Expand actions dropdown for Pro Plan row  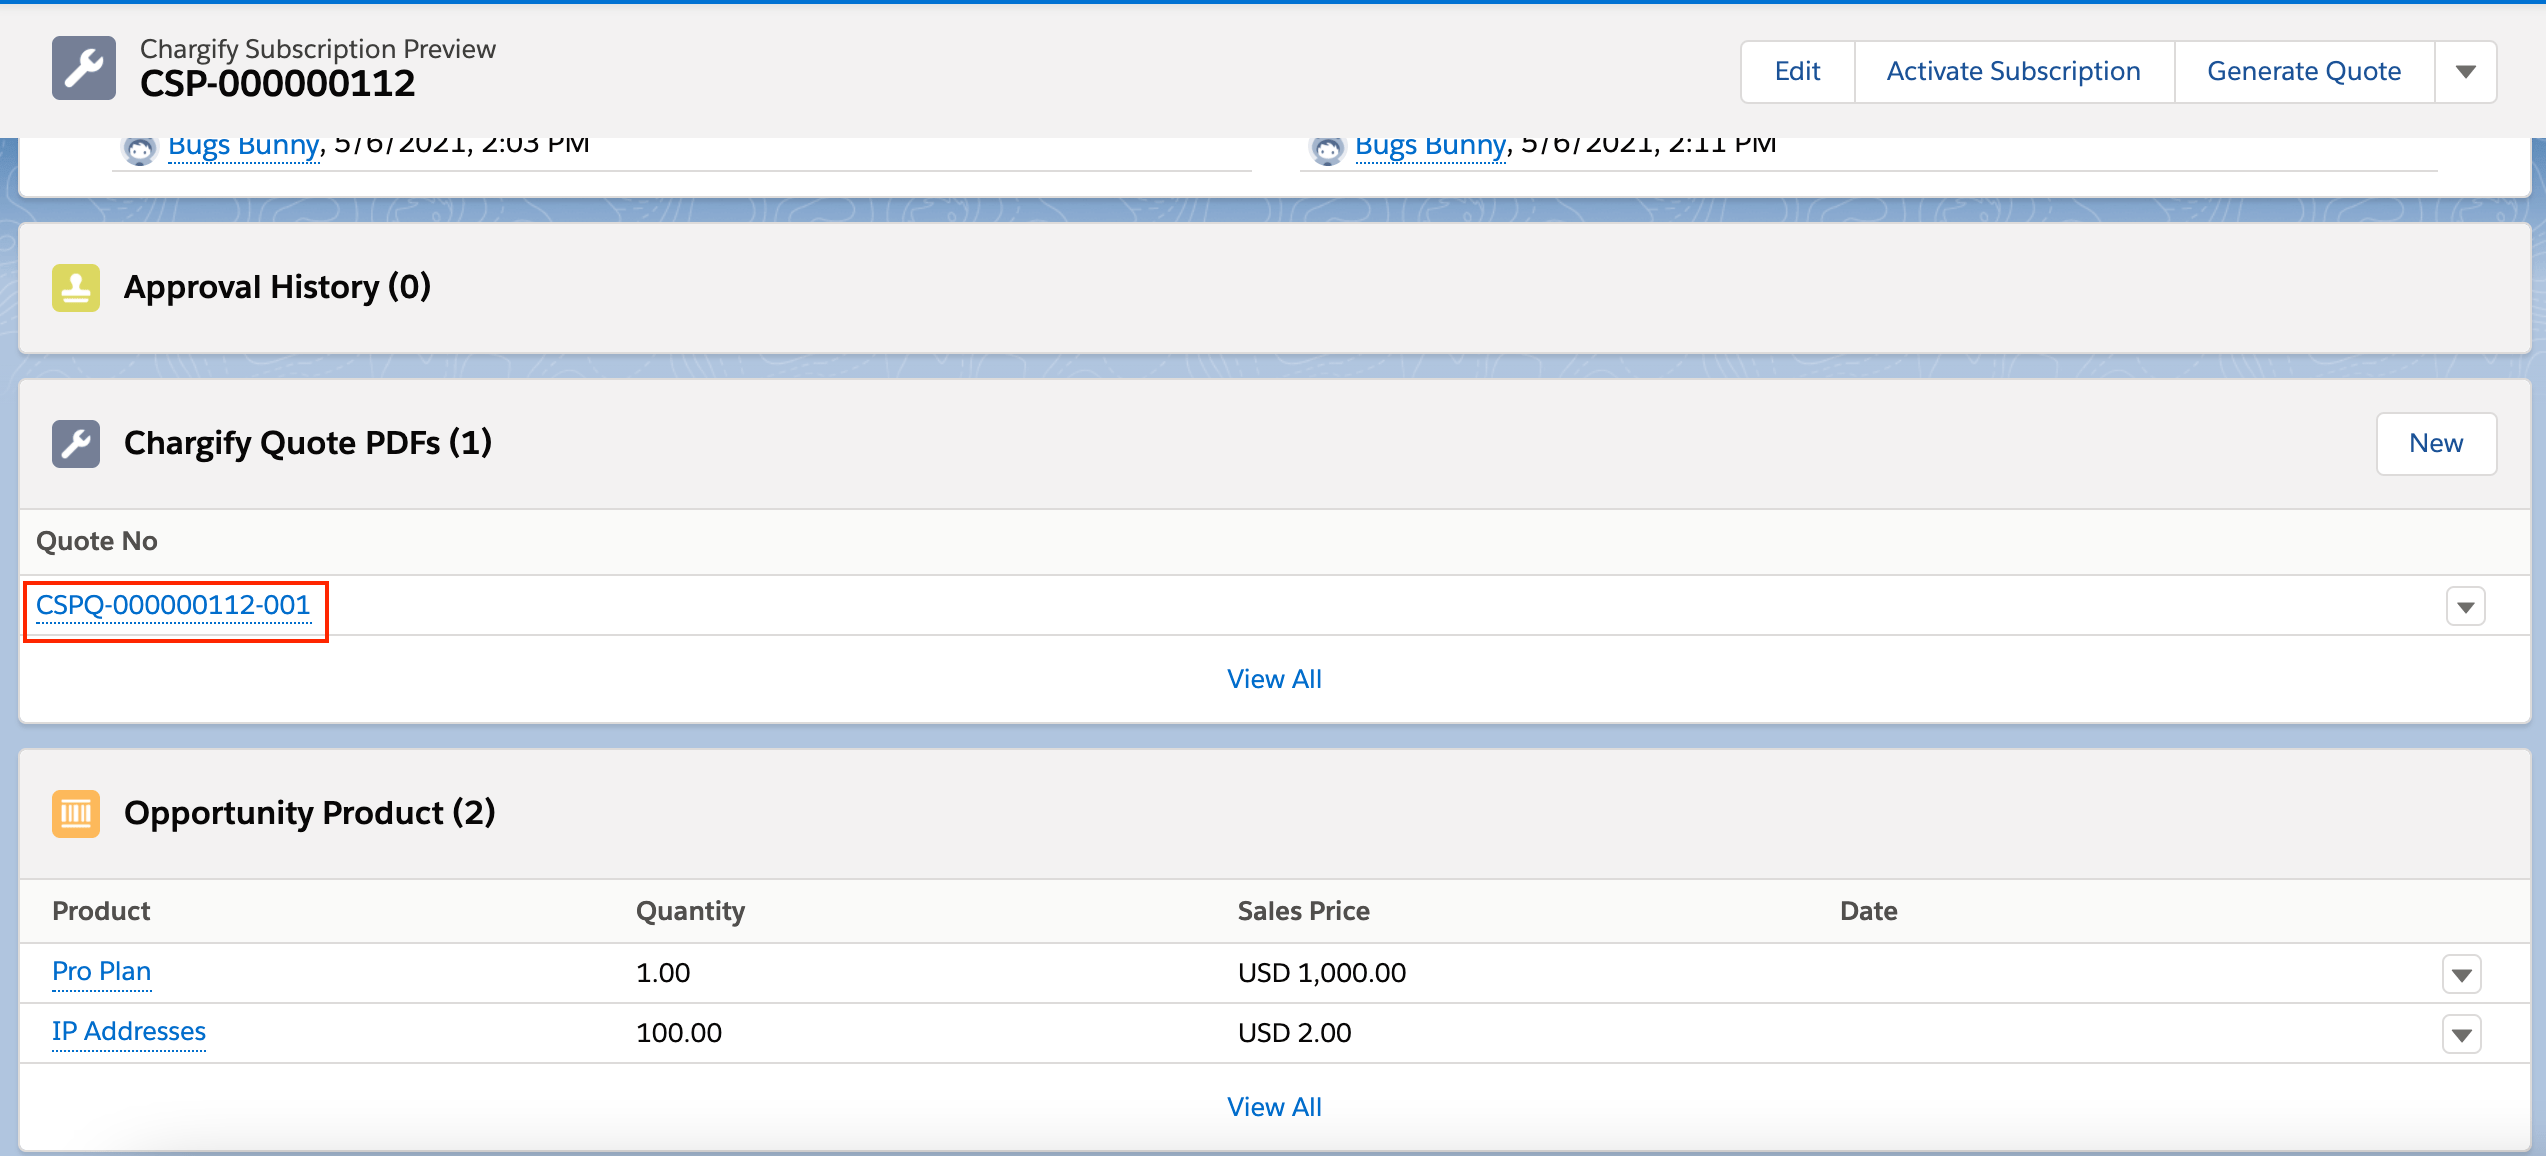(2461, 974)
